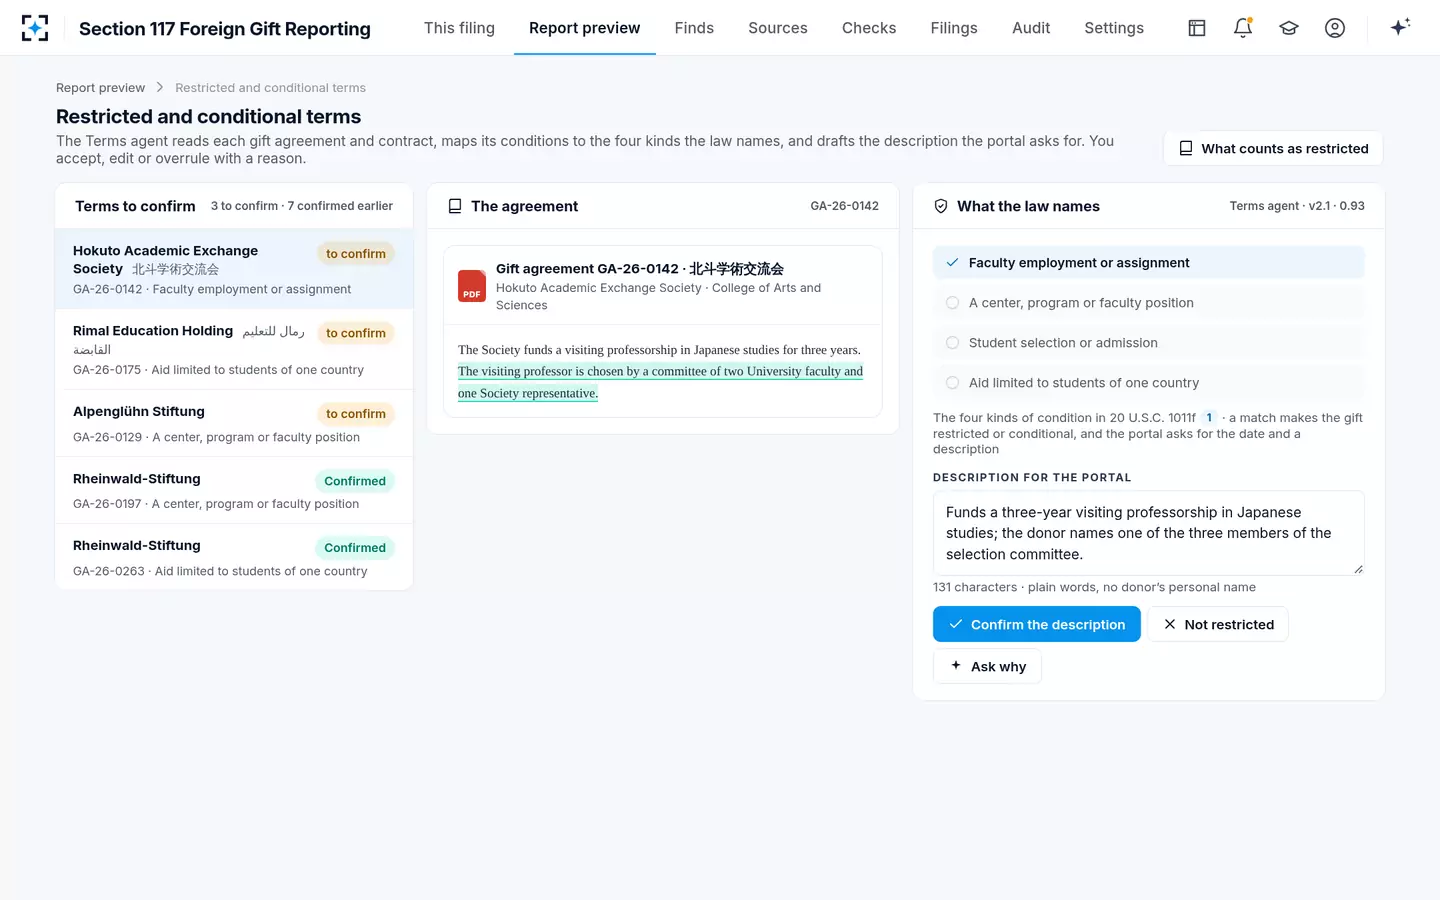Open the graduation cap help icon

(x=1289, y=28)
